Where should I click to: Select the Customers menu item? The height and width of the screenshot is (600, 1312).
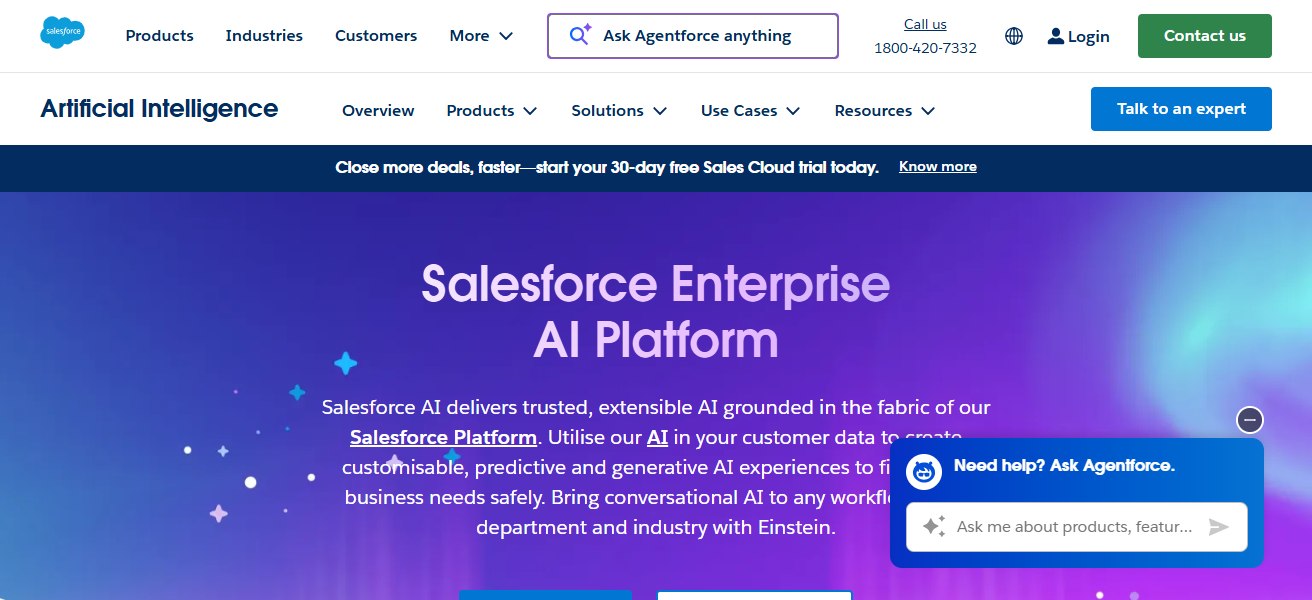(376, 35)
